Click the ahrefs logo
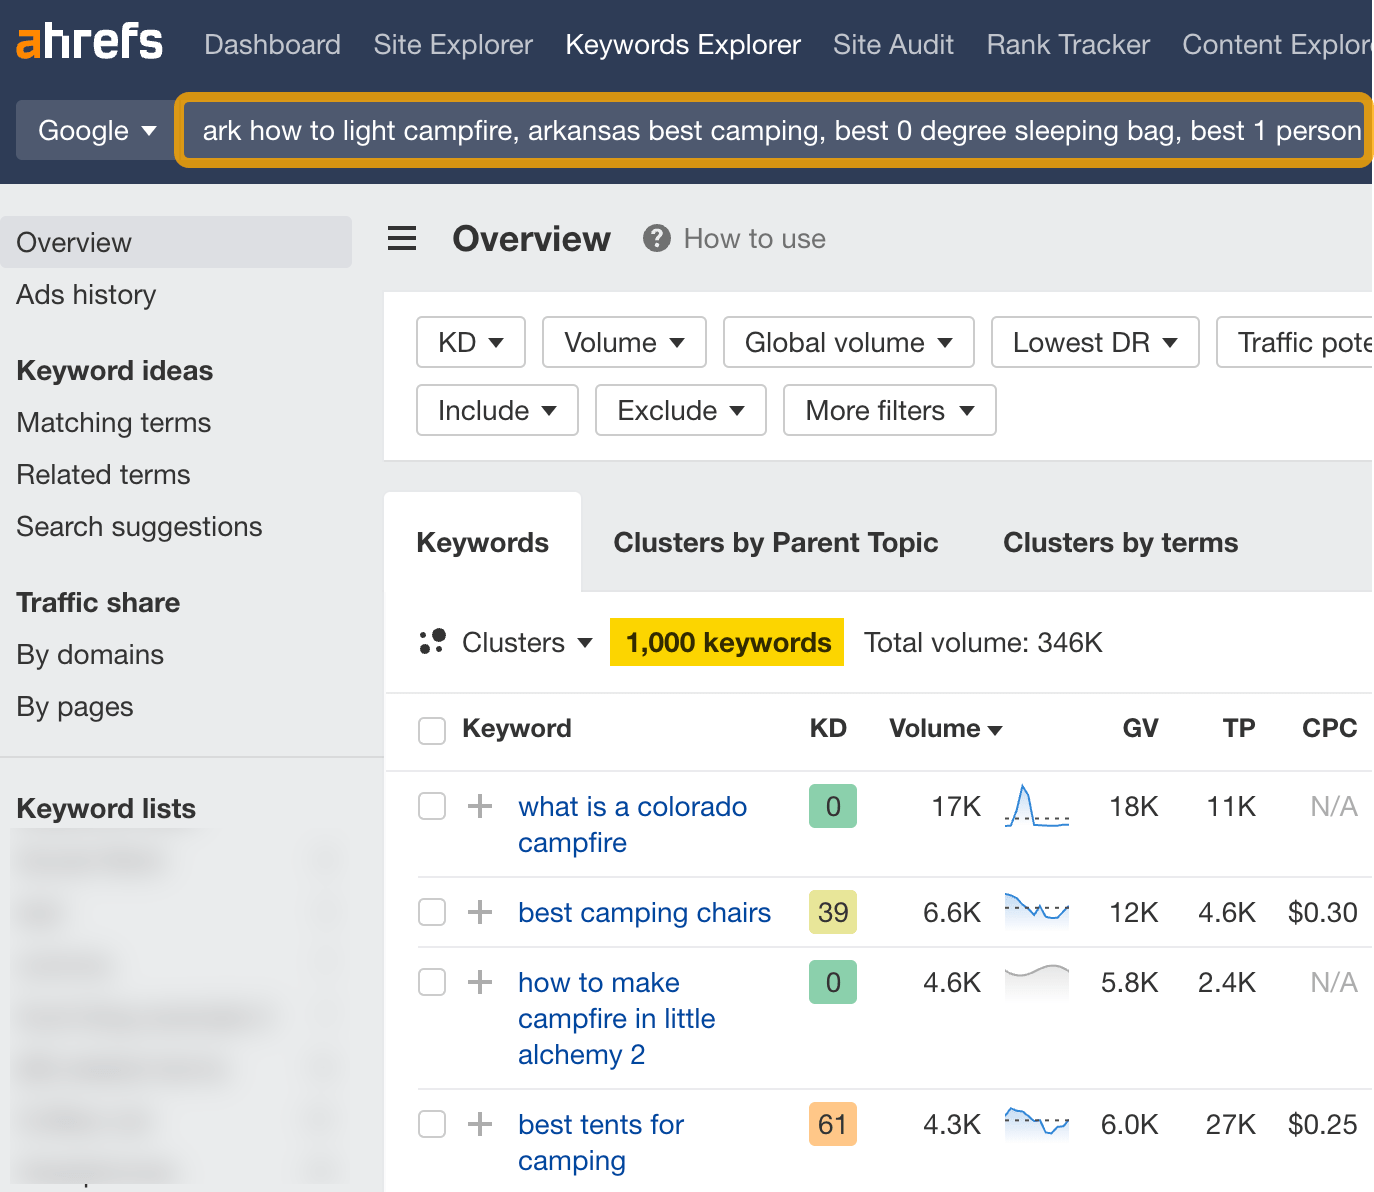This screenshot has height=1192, width=1374. [88, 42]
